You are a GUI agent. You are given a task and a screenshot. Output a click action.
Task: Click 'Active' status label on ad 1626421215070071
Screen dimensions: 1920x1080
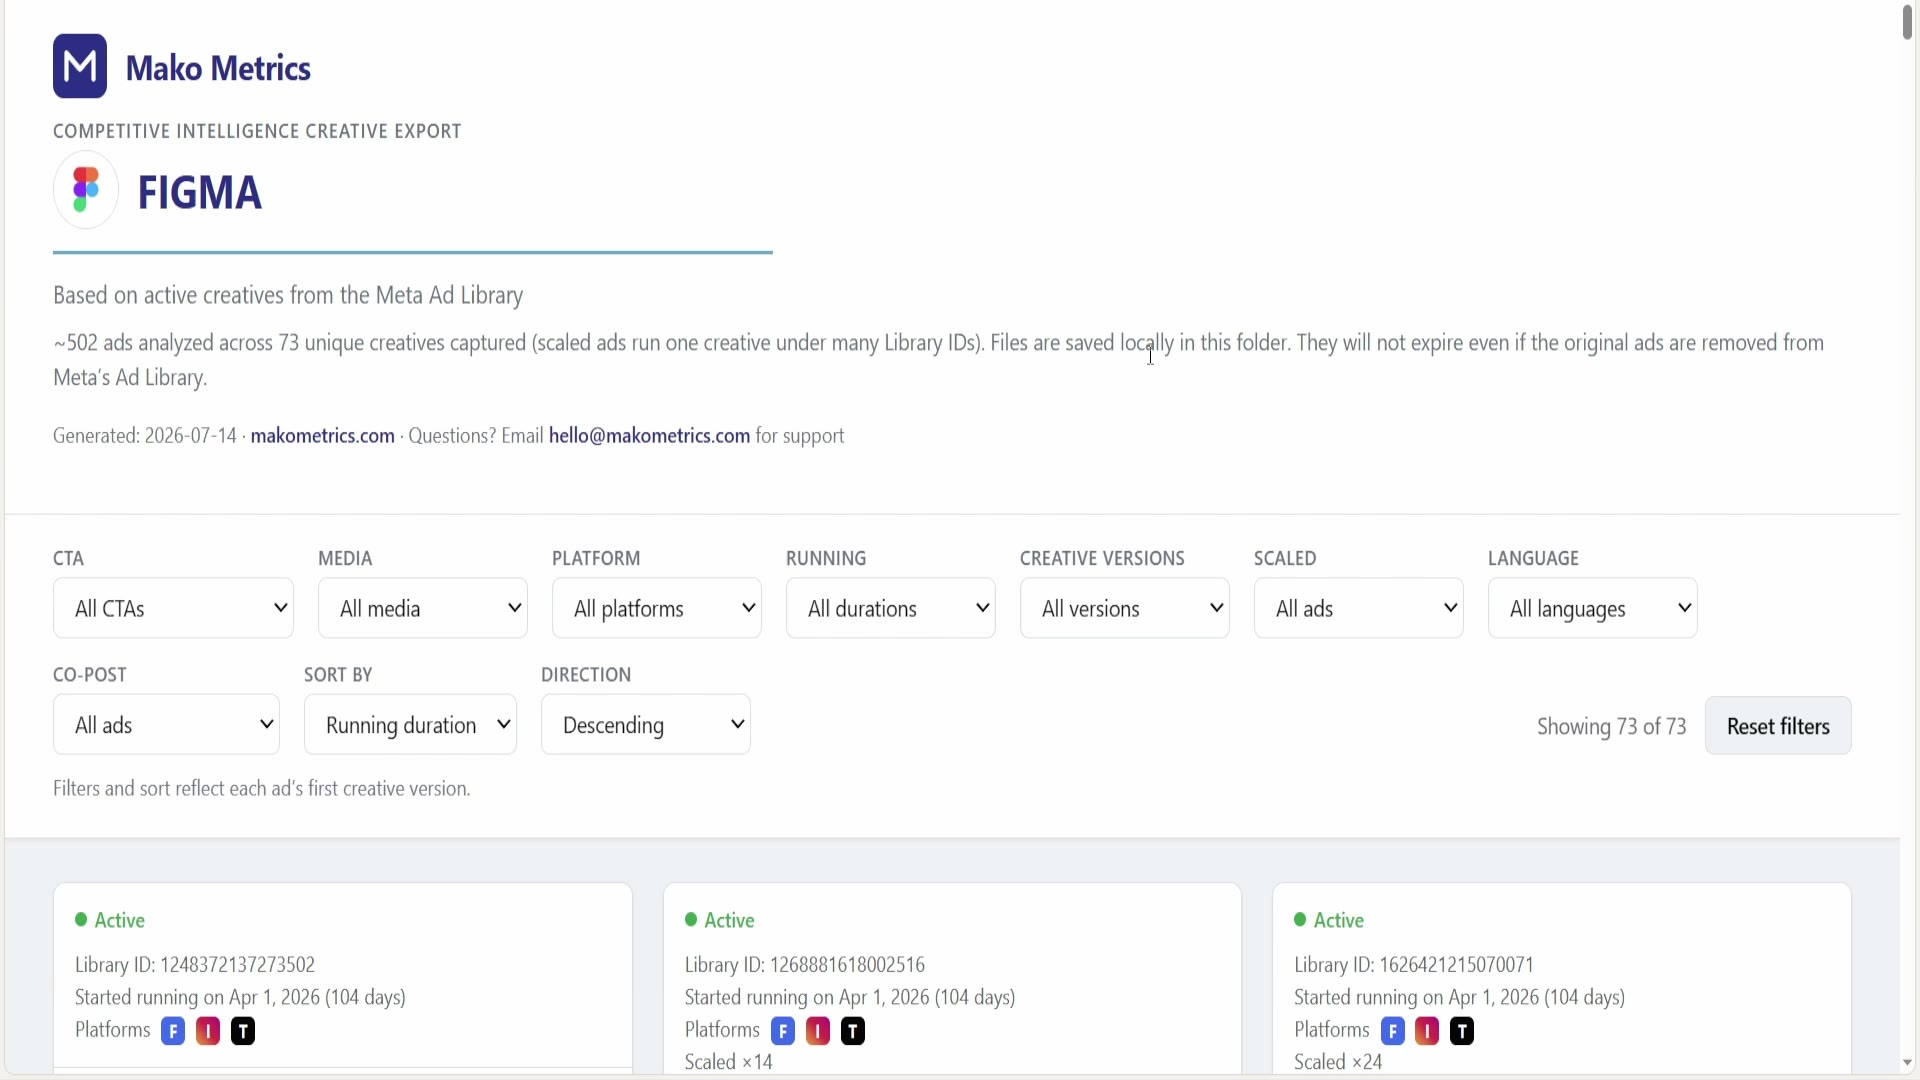pos(1339,920)
